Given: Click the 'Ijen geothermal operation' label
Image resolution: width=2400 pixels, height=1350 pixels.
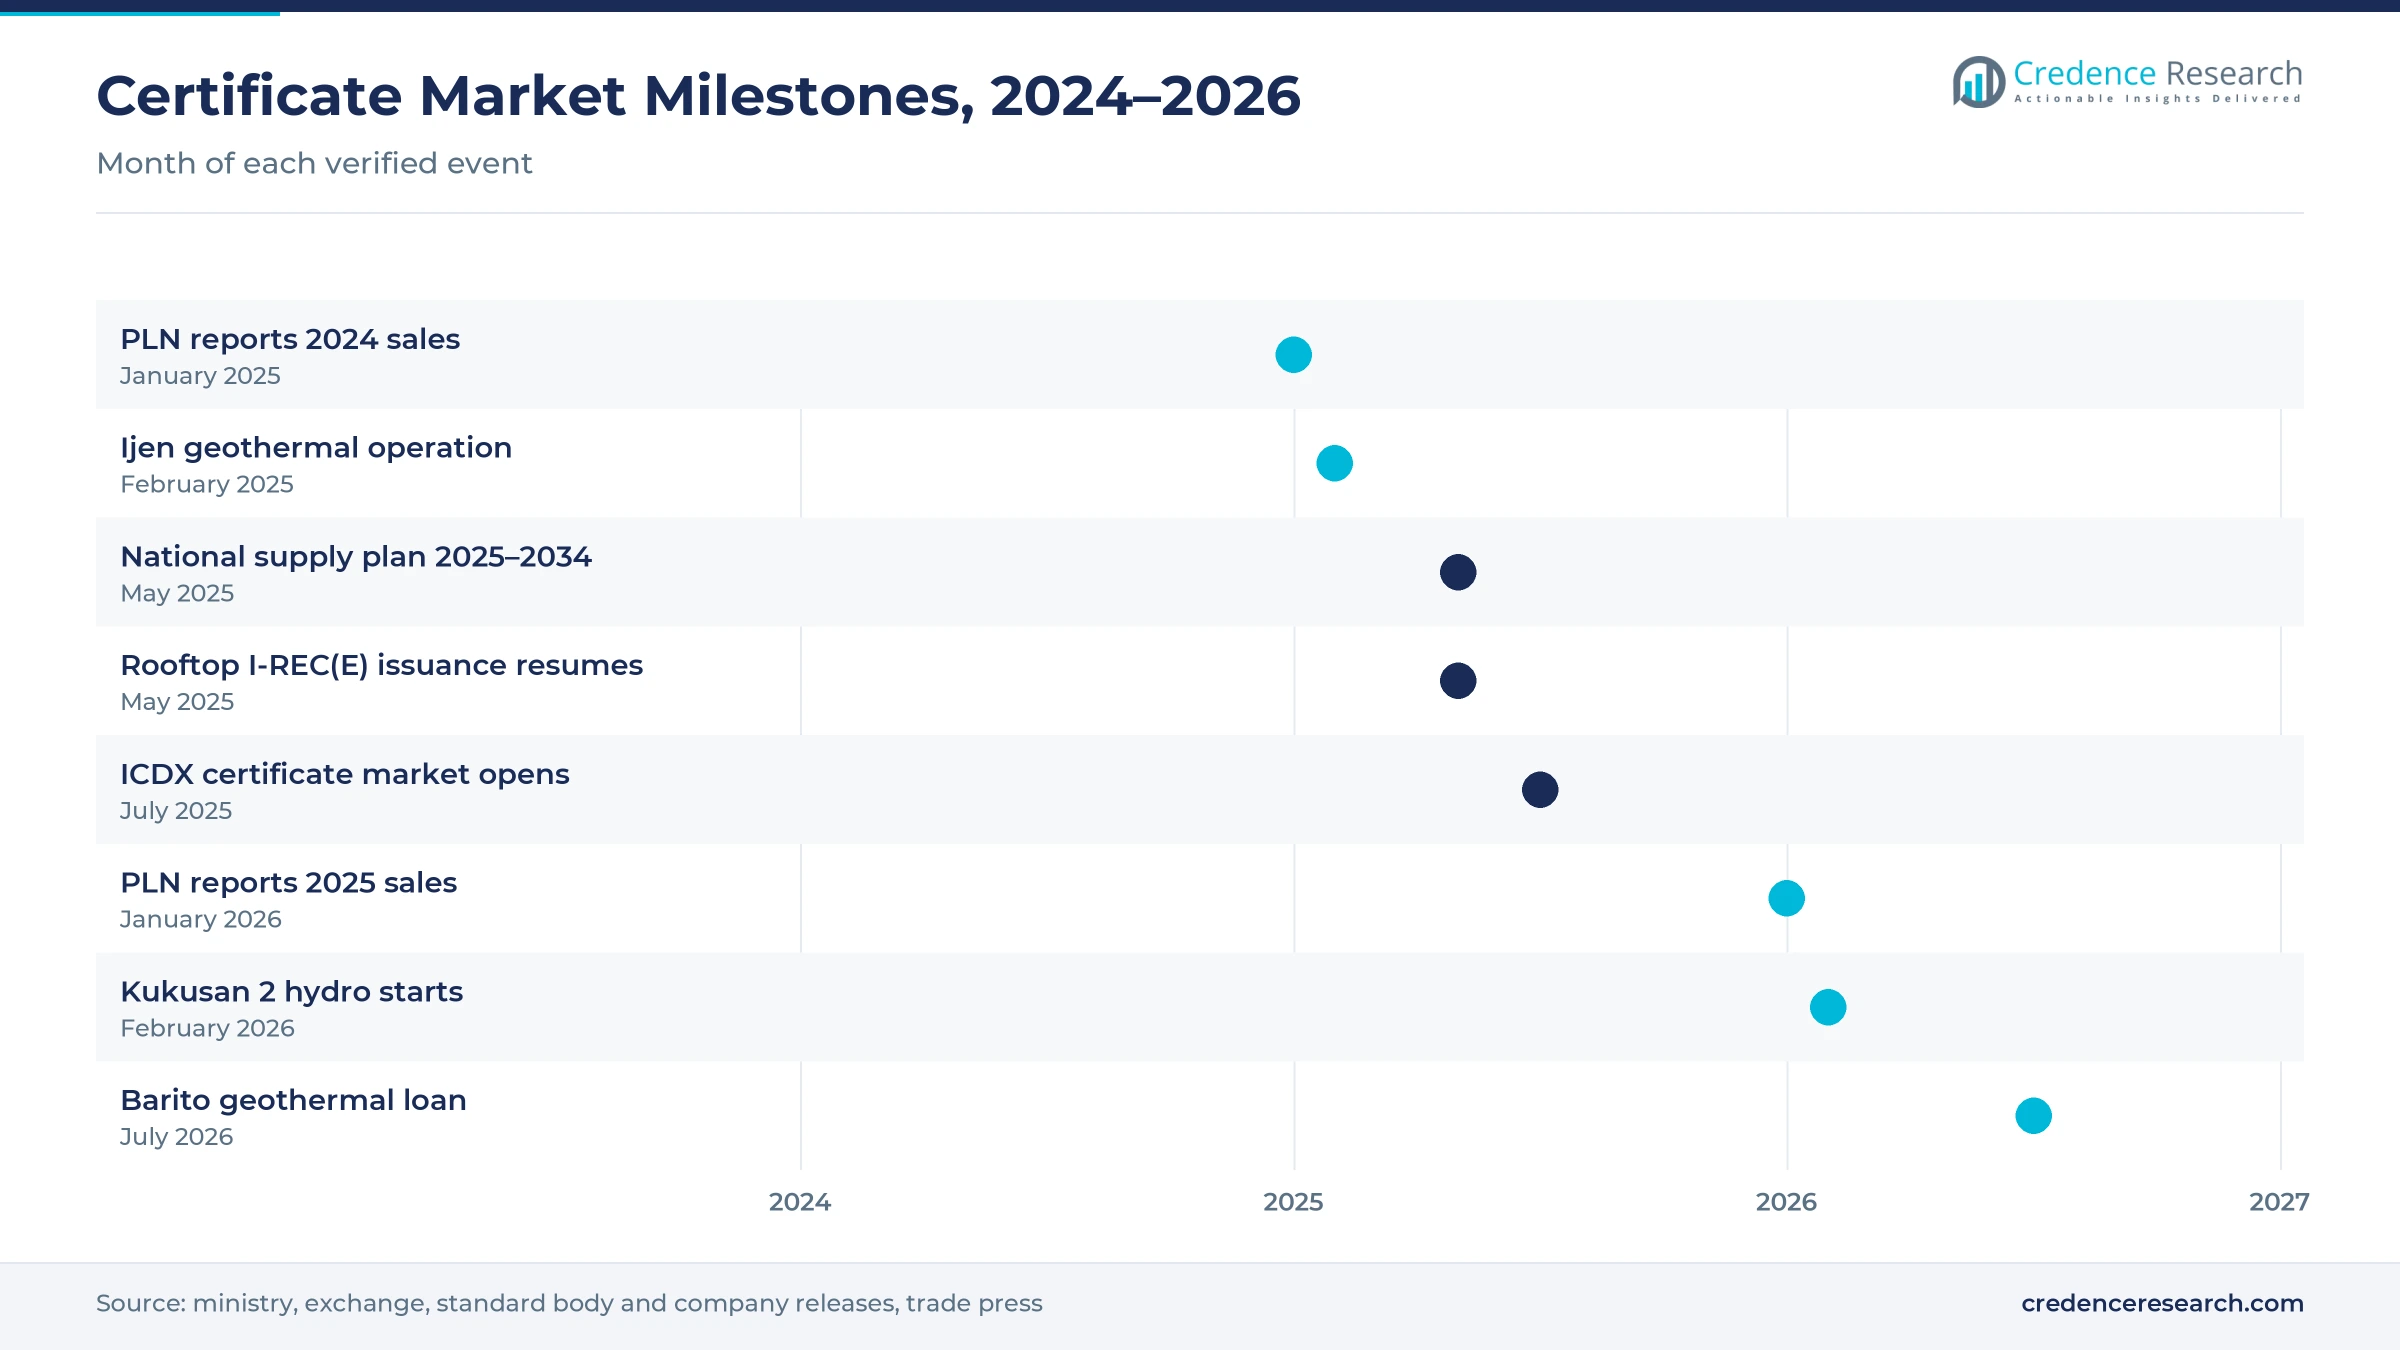Looking at the screenshot, I should [316, 448].
